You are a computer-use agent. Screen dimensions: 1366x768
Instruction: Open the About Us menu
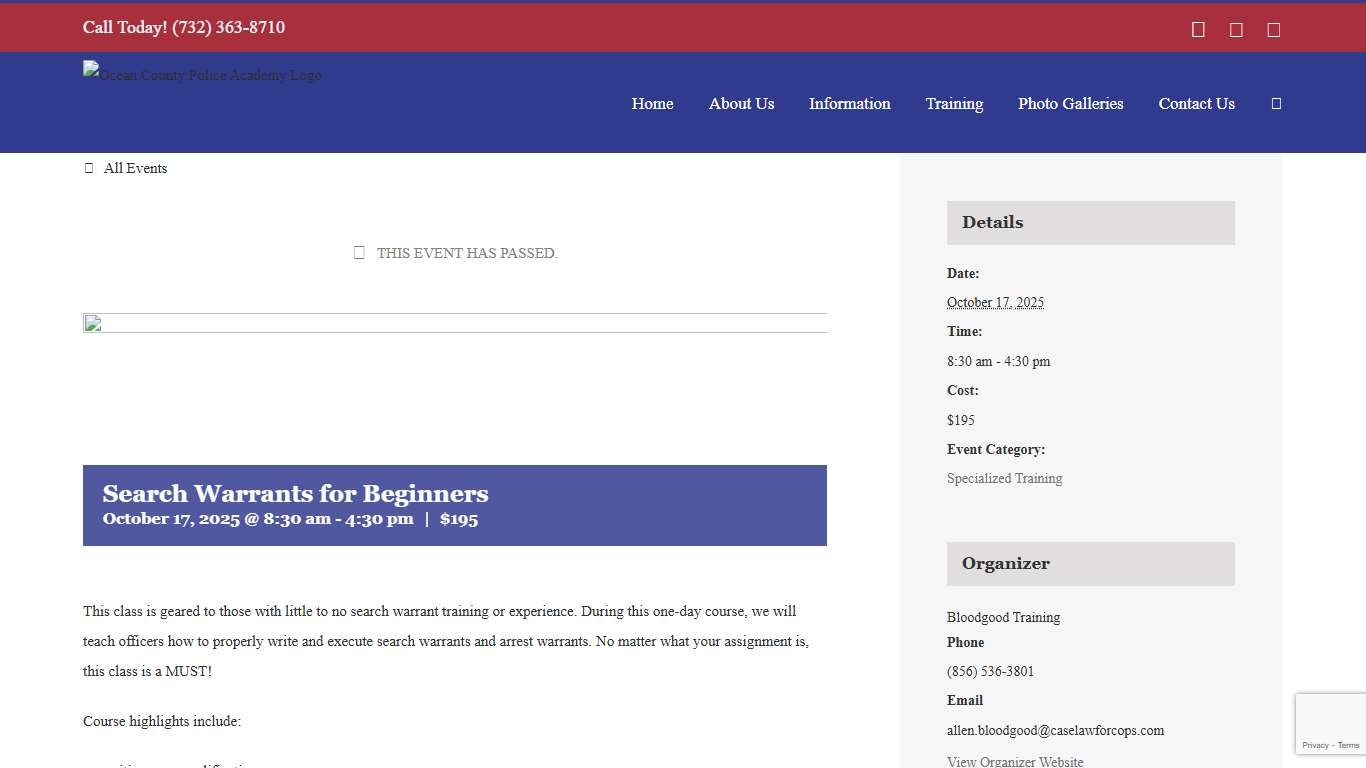(x=741, y=104)
